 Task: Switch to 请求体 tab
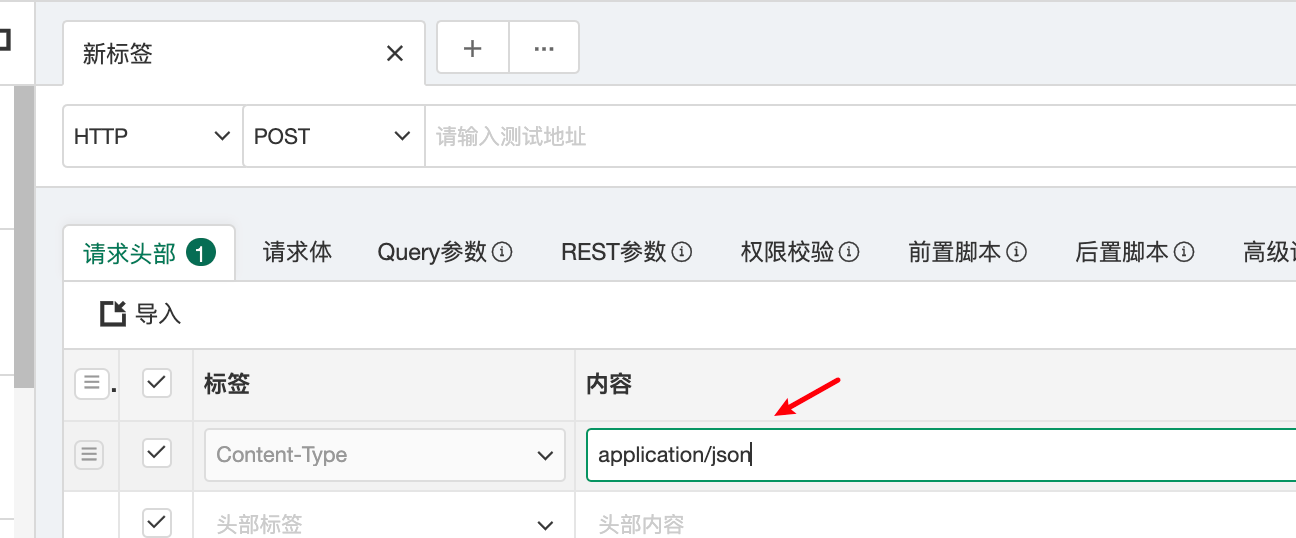297,252
